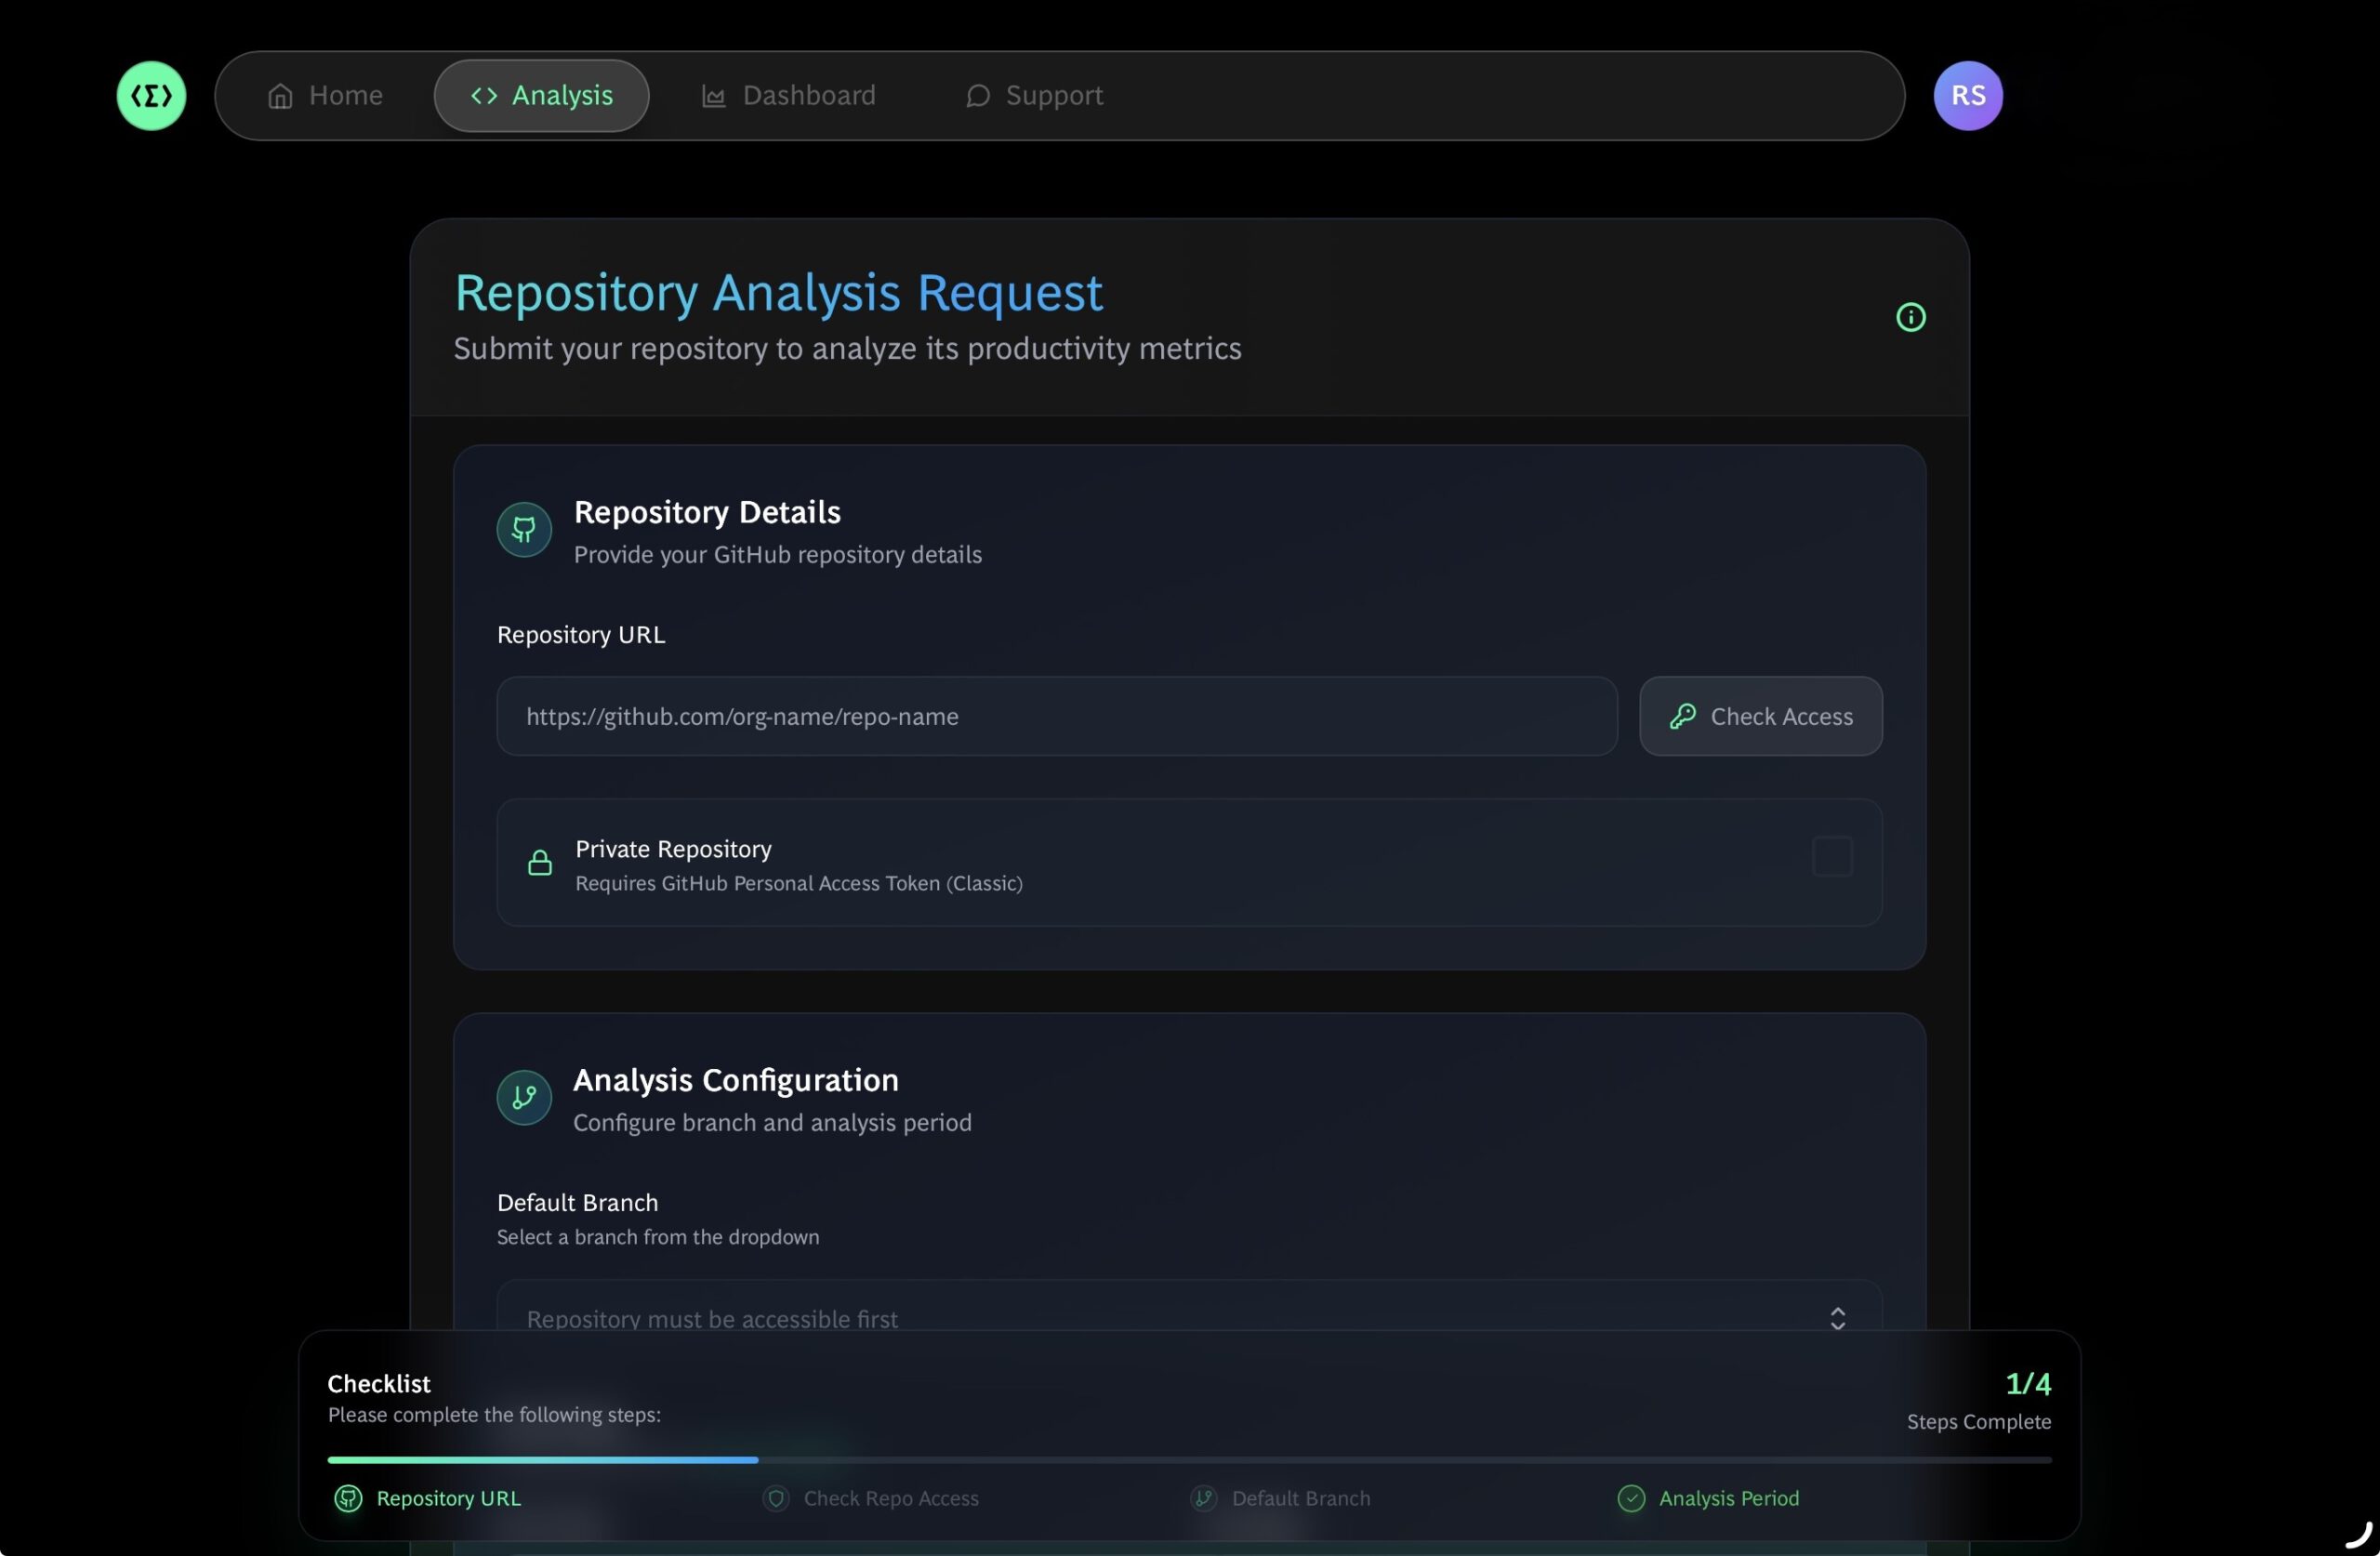The height and width of the screenshot is (1556, 2380).
Task: Click the Checklist heading
Action: [379, 1383]
